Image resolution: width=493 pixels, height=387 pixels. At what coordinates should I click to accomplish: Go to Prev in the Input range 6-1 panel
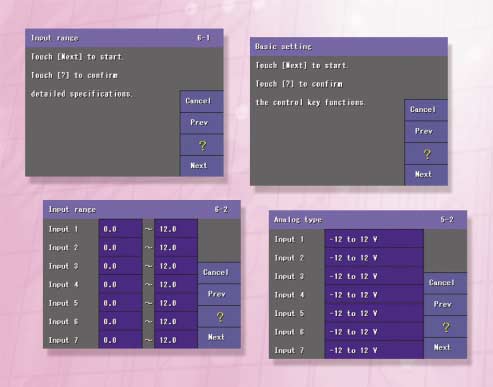point(202,123)
